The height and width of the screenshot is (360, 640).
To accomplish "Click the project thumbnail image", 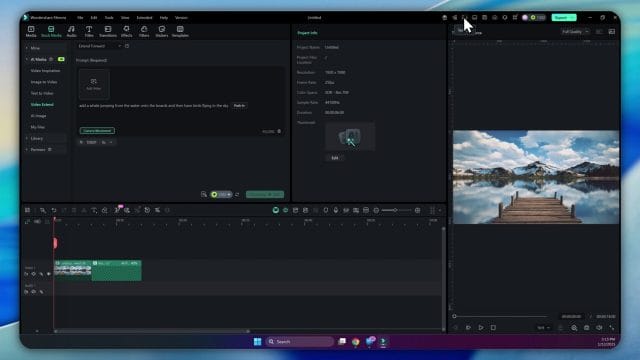I will click(x=350, y=137).
